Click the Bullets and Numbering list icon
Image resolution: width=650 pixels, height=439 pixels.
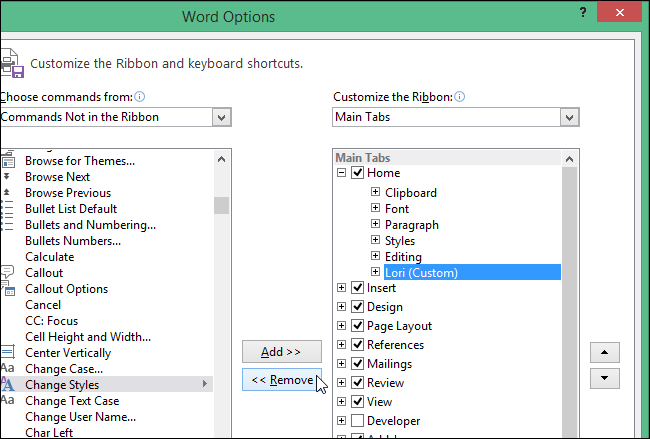(x=7, y=224)
